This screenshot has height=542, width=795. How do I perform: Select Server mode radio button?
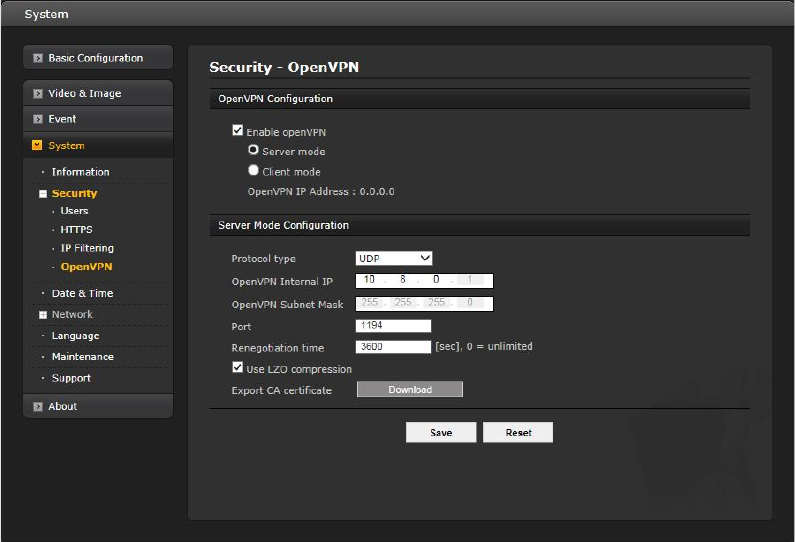click(x=254, y=150)
